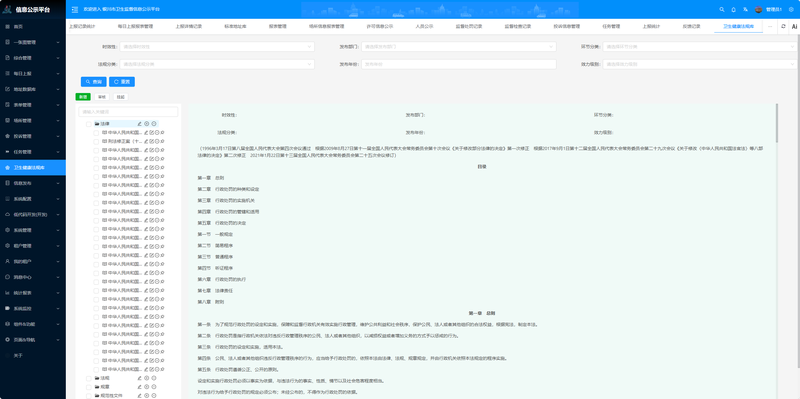Click the admin user avatar
This screenshot has width=800, height=399.
coord(759,9)
